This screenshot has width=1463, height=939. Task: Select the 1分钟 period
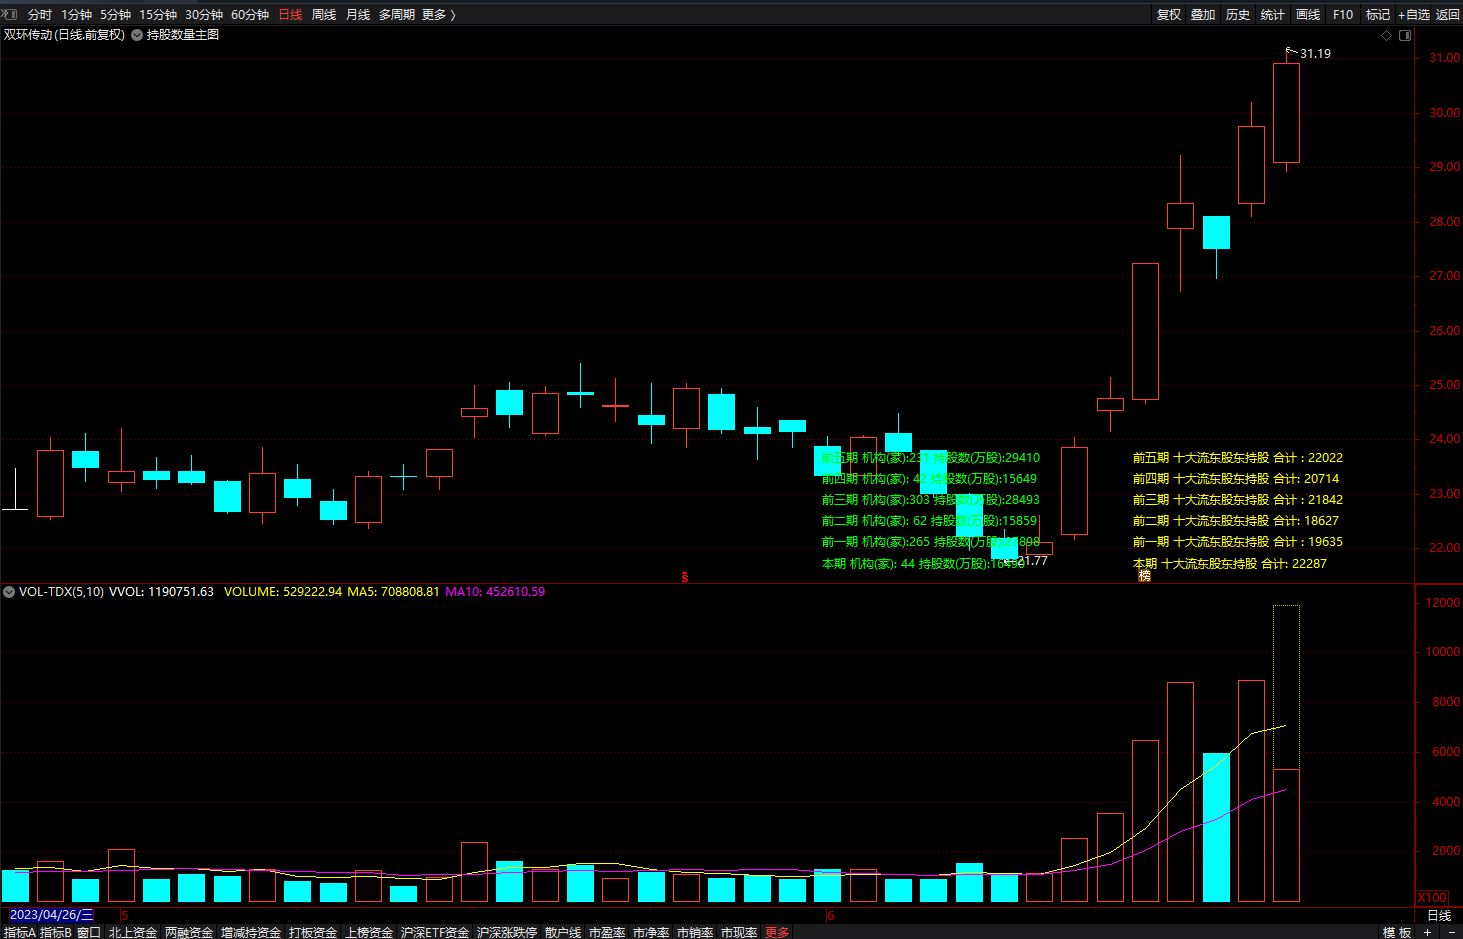[x=77, y=15]
